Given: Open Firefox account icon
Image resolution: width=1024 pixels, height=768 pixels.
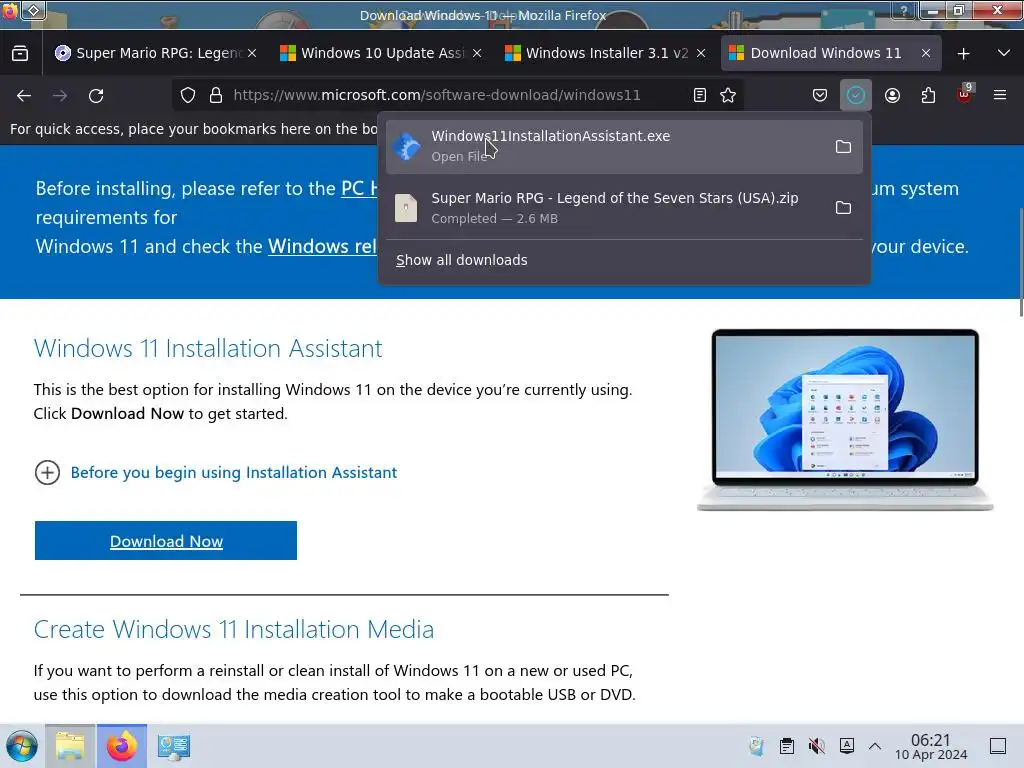Looking at the screenshot, I should point(893,95).
